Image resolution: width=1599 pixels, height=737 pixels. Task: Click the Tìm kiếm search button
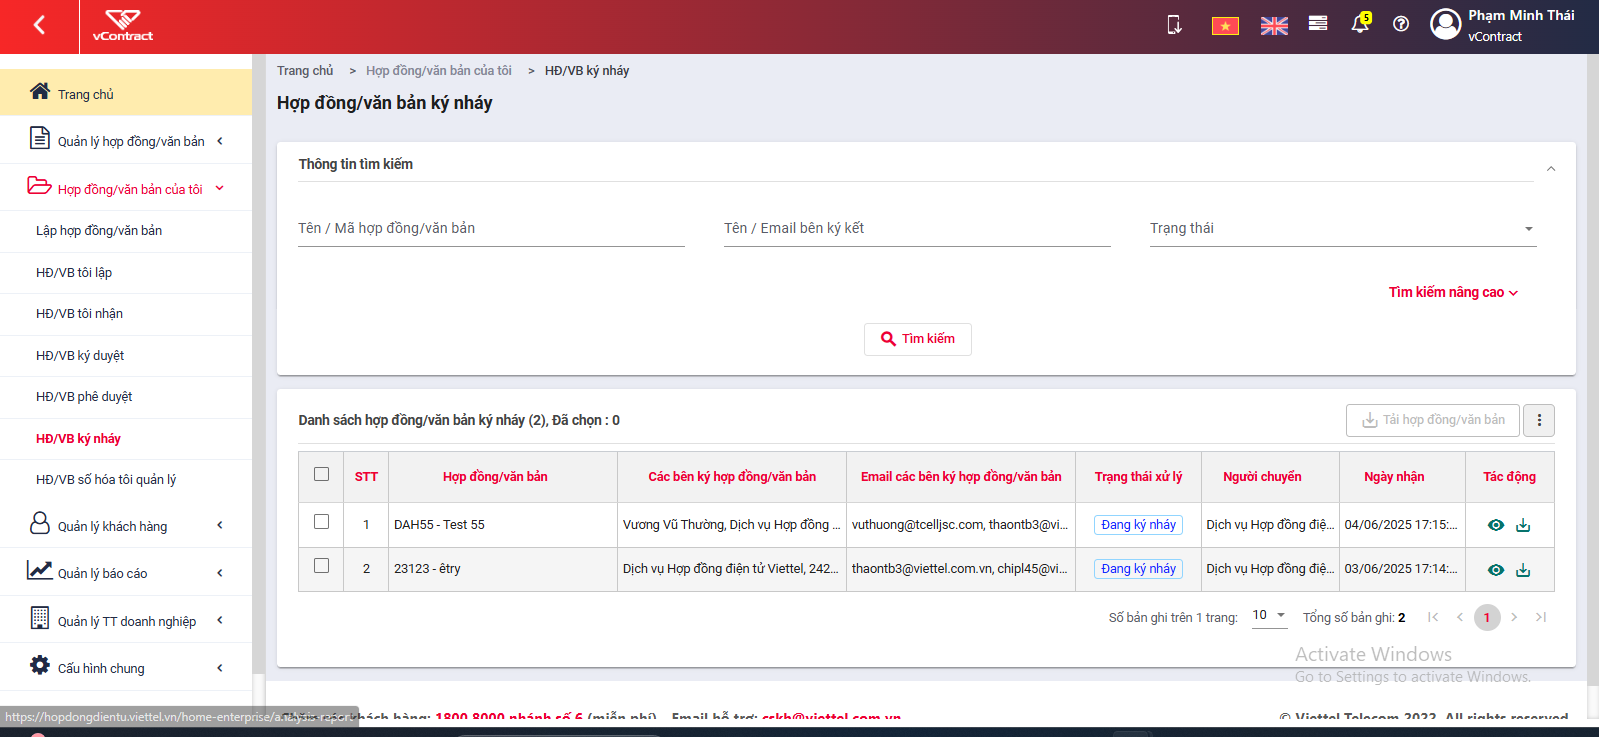[918, 339]
